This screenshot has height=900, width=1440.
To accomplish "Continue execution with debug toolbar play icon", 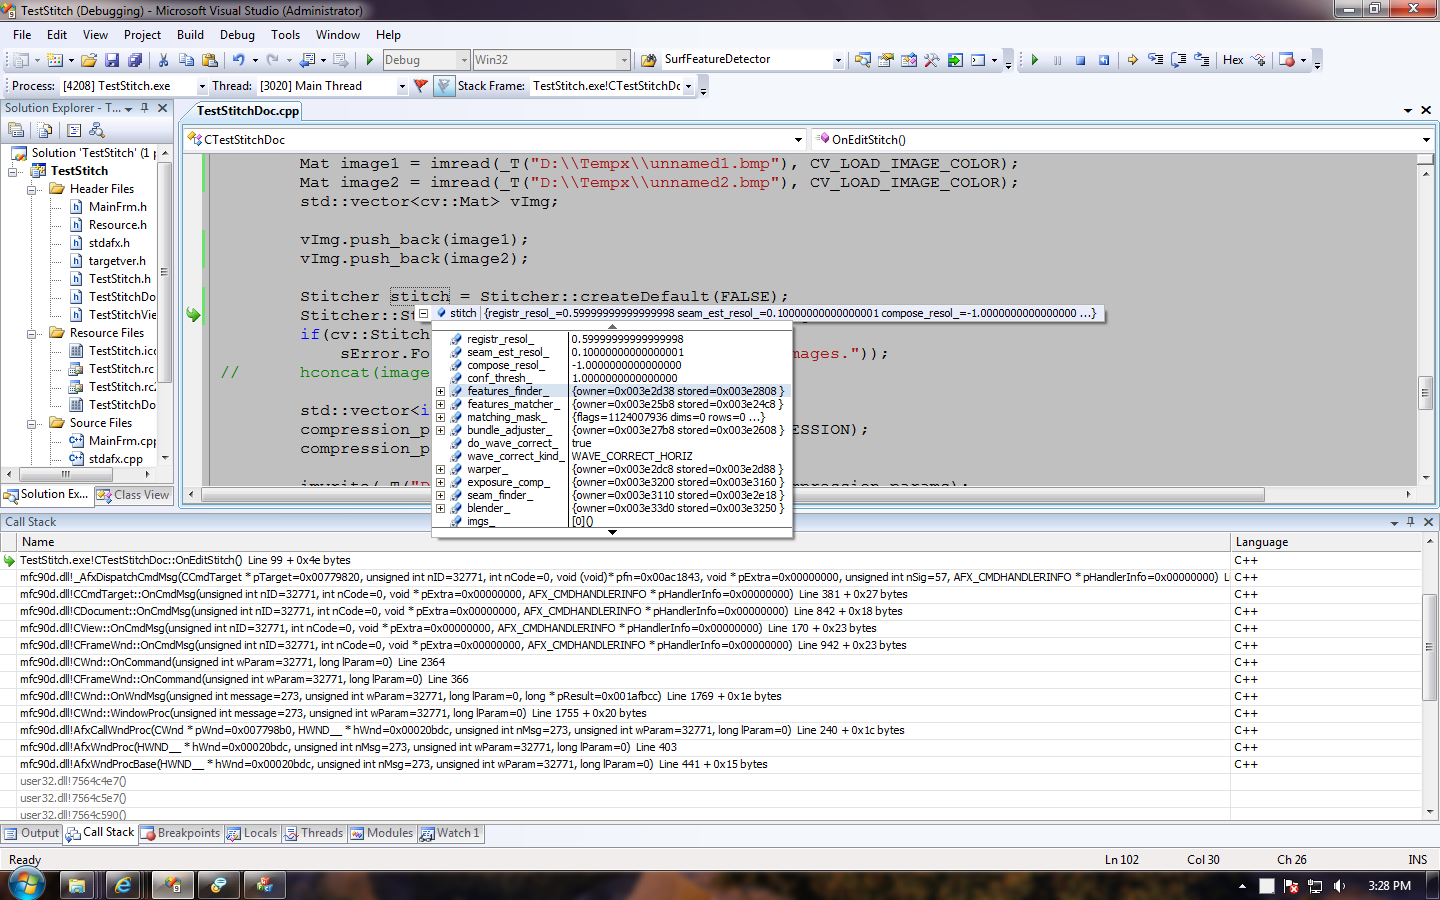I will [1035, 60].
